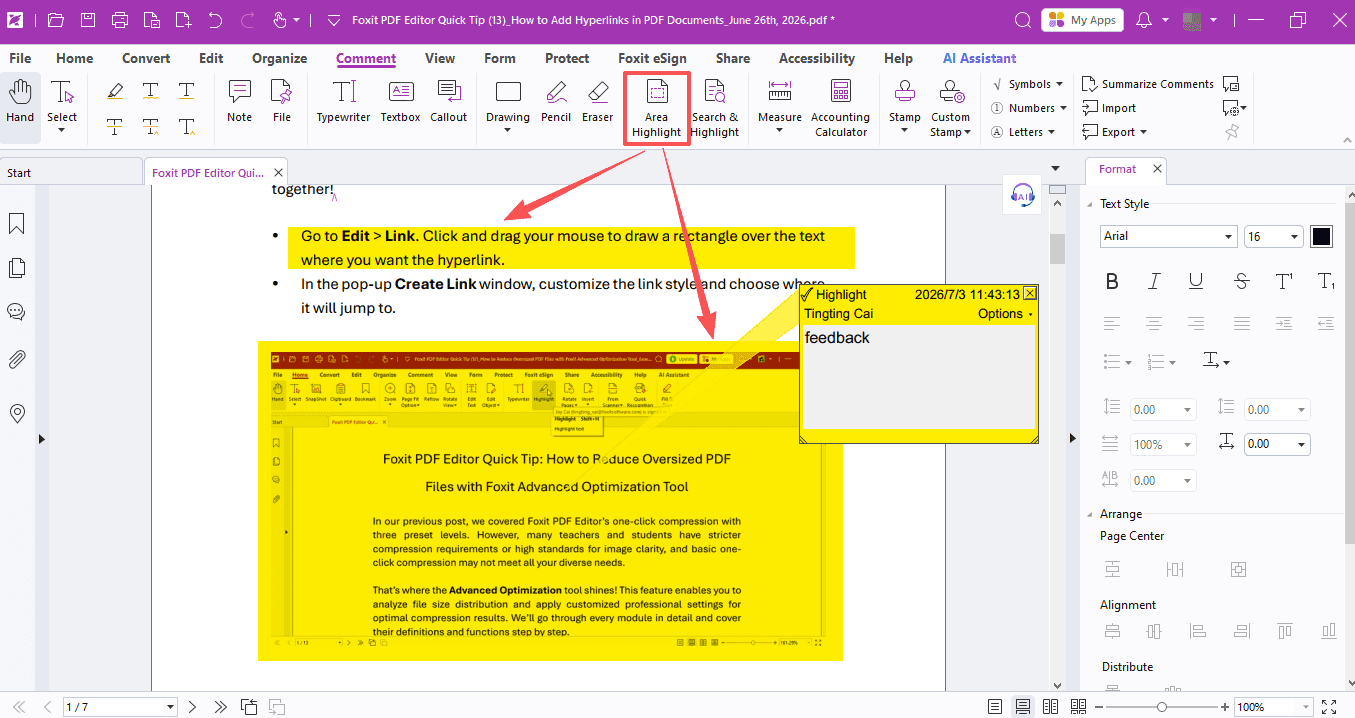Image resolution: width=1355 pixels, height=718 pixels.
Task: Open file from title bar folder icon
Action: pos(56,20)
